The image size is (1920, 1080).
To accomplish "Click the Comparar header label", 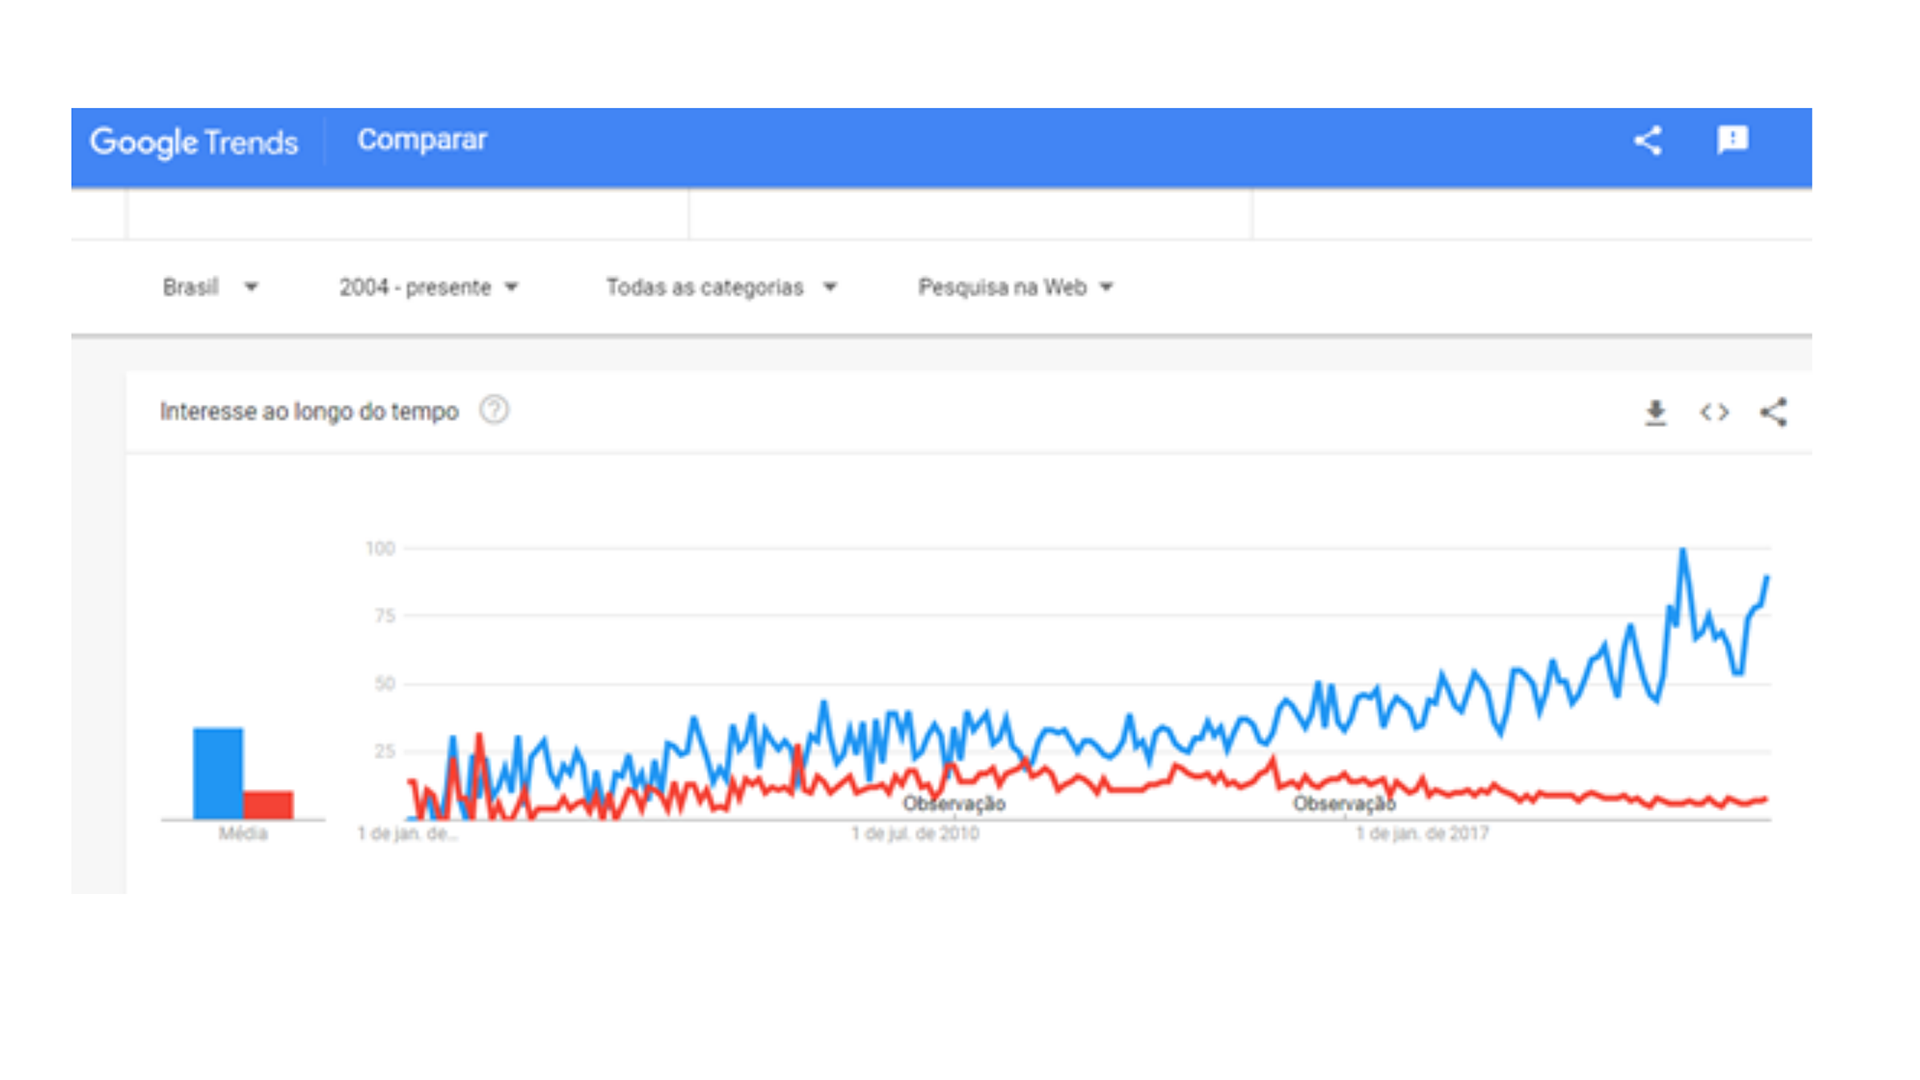I will [422, 140].
